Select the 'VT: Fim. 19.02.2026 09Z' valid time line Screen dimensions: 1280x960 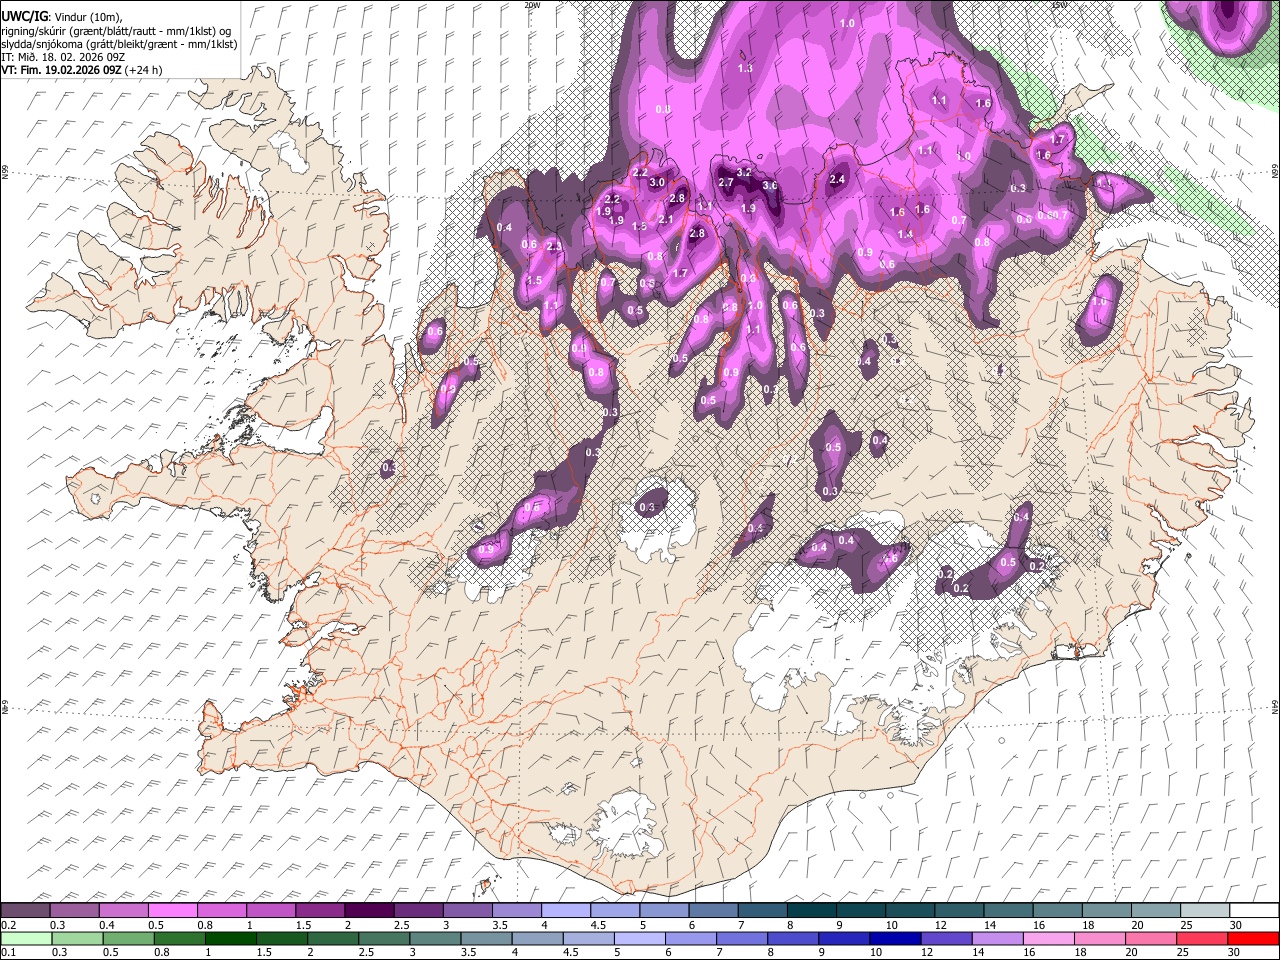(x=62, y=70)
